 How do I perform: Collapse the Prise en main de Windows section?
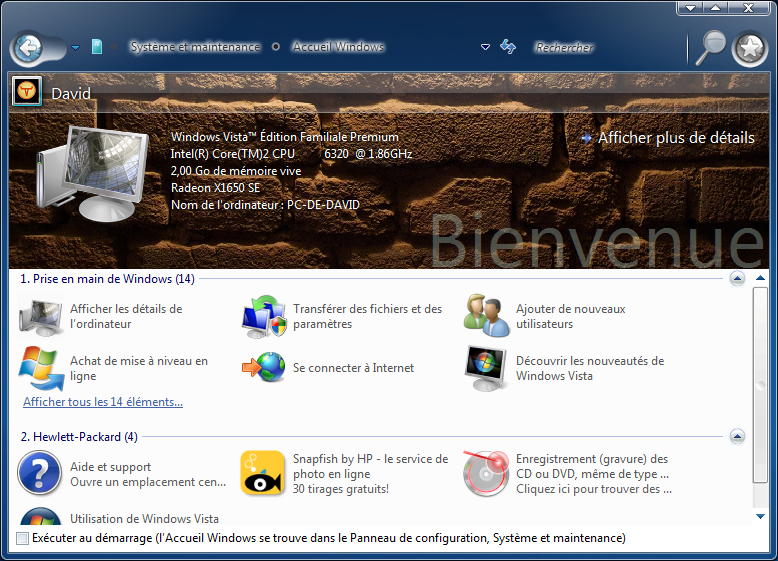point(737,279)
